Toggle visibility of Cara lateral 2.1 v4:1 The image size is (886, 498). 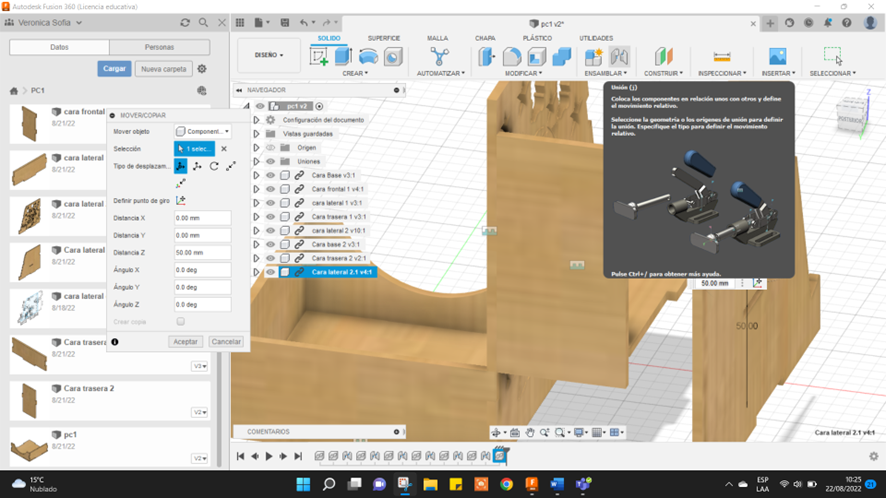point(271,272)
